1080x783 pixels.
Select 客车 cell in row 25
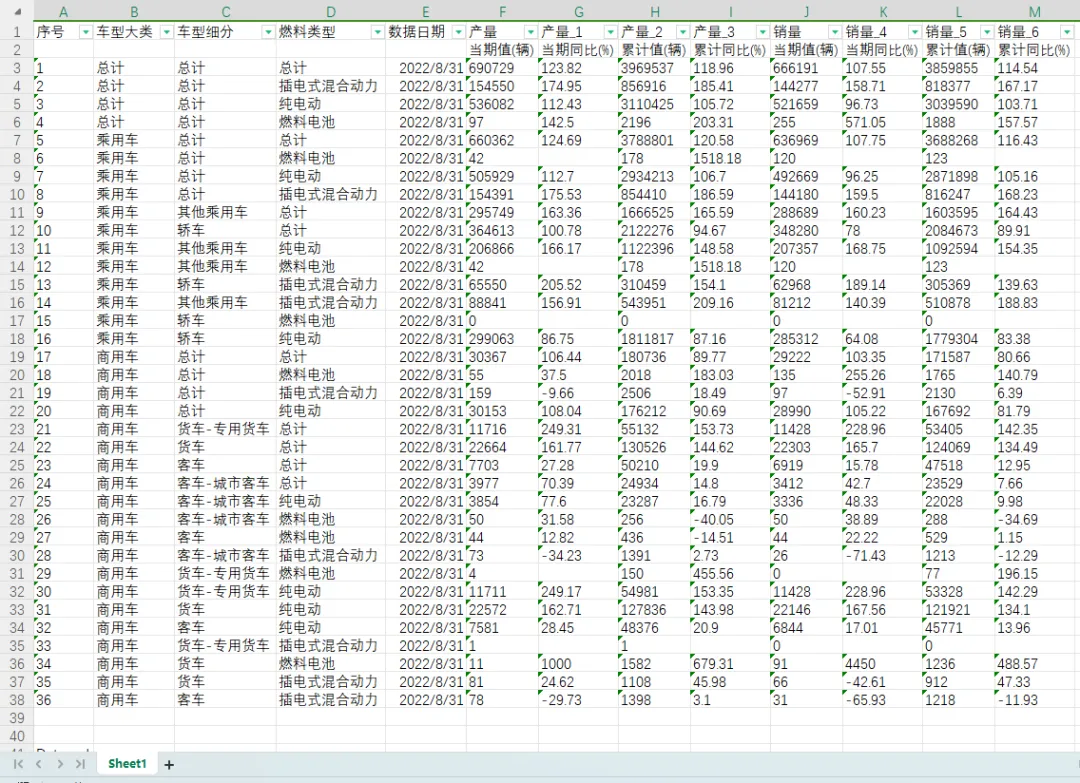pos(225,465)
